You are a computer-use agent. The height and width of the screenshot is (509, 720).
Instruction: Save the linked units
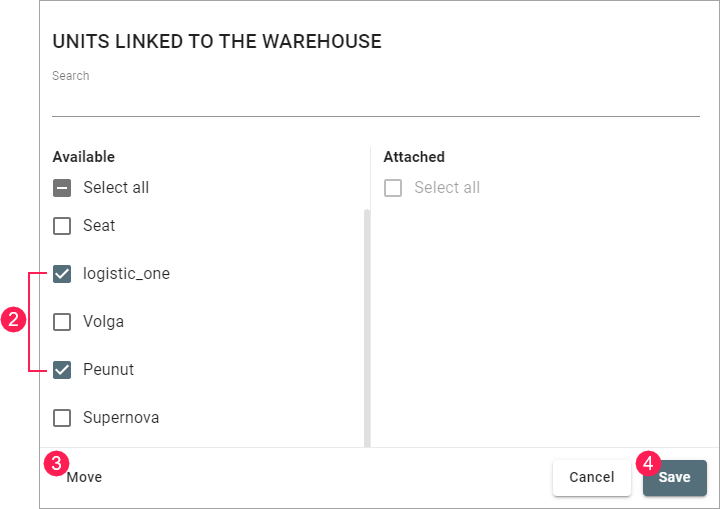[674, 478]
